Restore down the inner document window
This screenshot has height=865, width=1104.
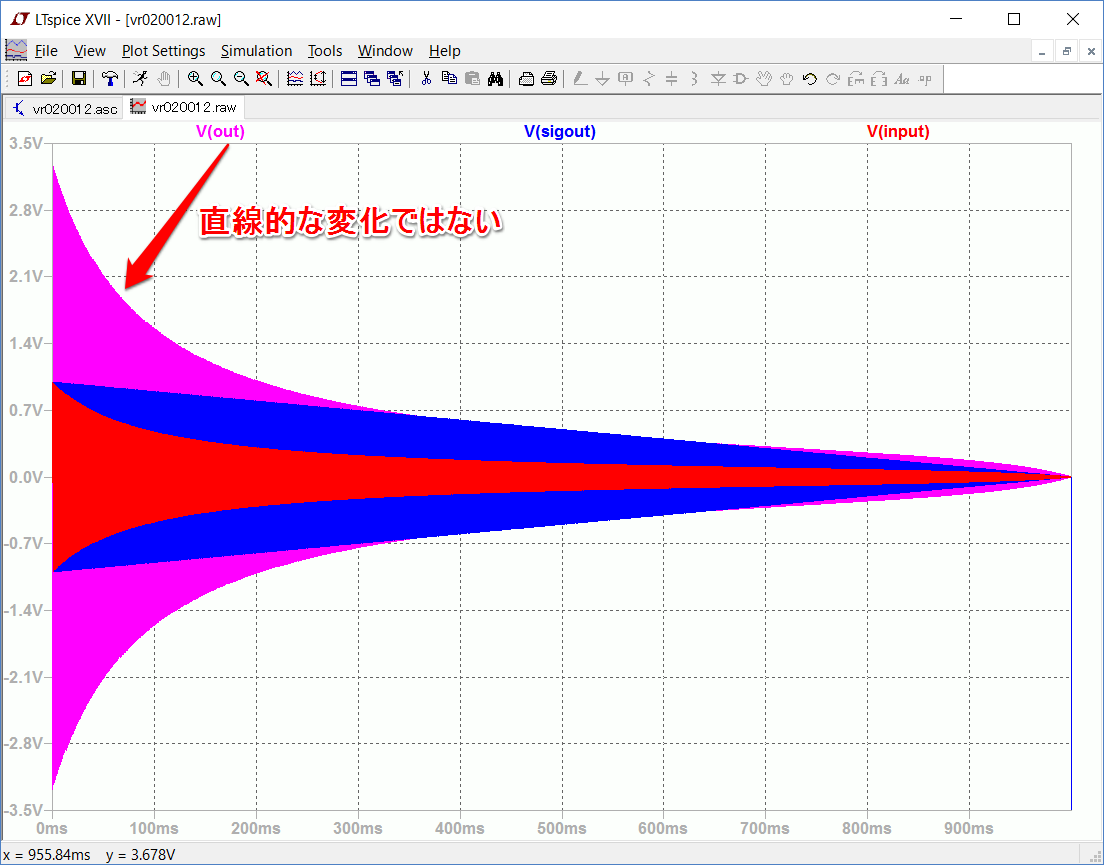(x=1067, y=51)
